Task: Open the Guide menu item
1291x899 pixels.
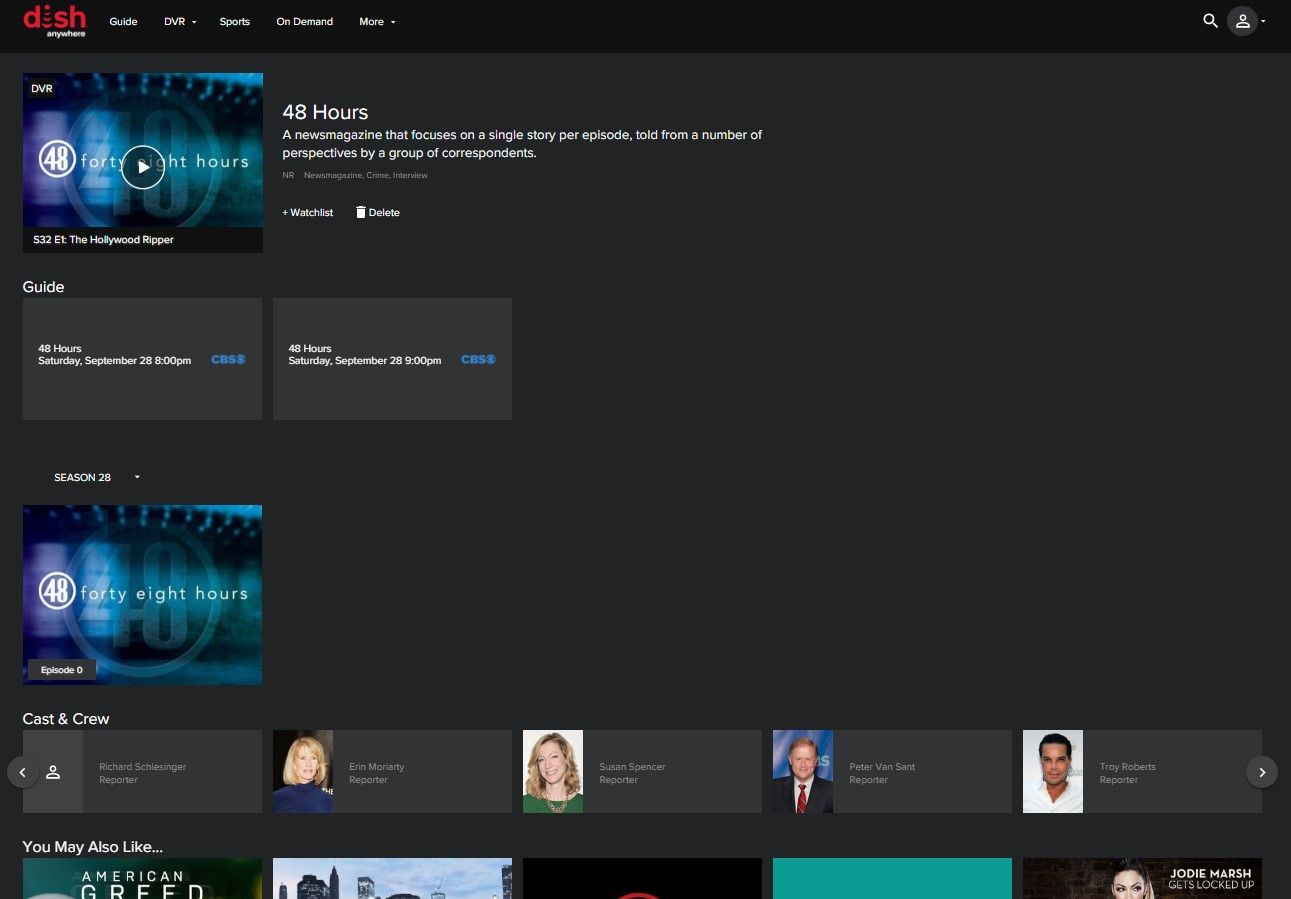Action: point(123,22)
